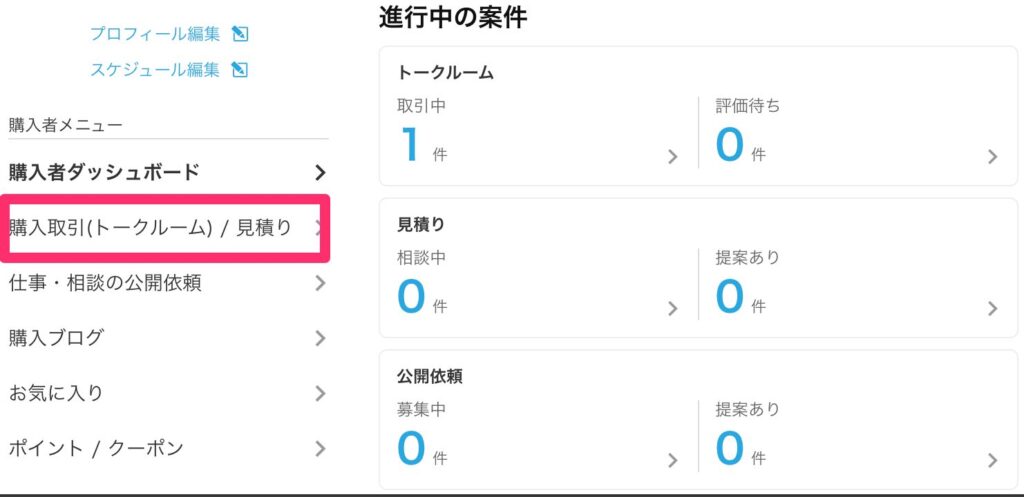Image resolution: width=1024 pixels, height=497 pixels.
Task: Go to 購入ブログ in sidebar
Action: 167,338
